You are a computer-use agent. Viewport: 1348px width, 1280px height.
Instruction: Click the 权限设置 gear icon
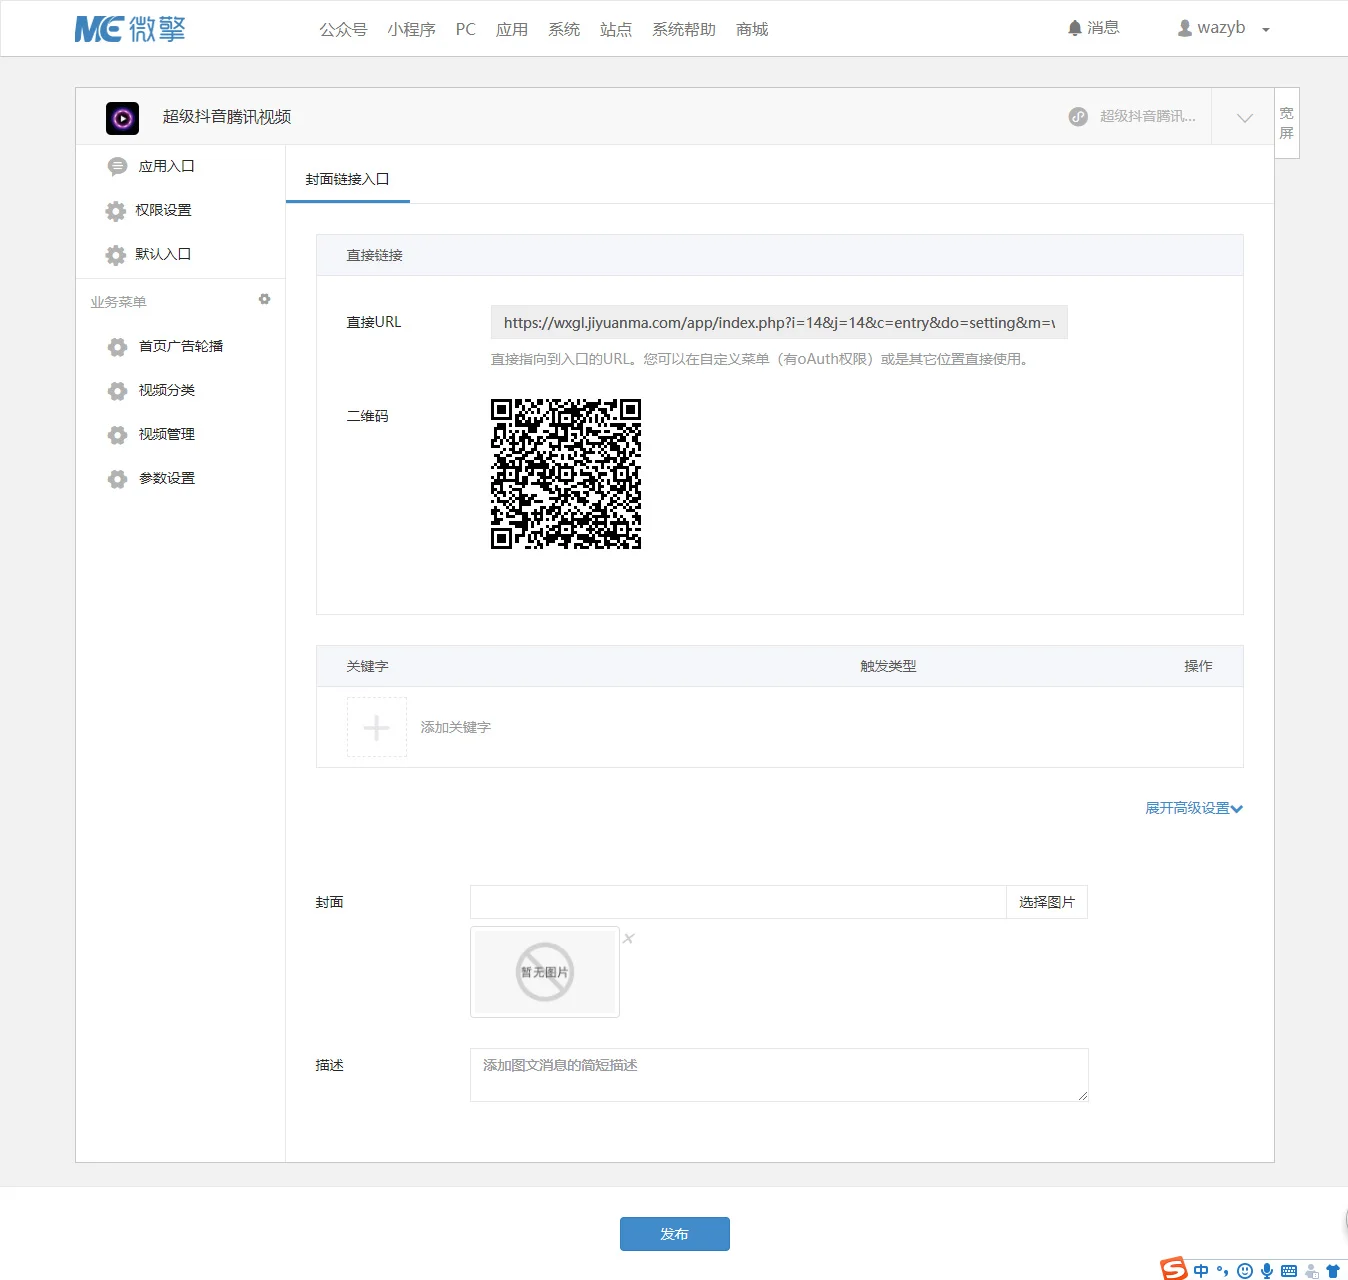pyautogui.click(x=115, y=211)
